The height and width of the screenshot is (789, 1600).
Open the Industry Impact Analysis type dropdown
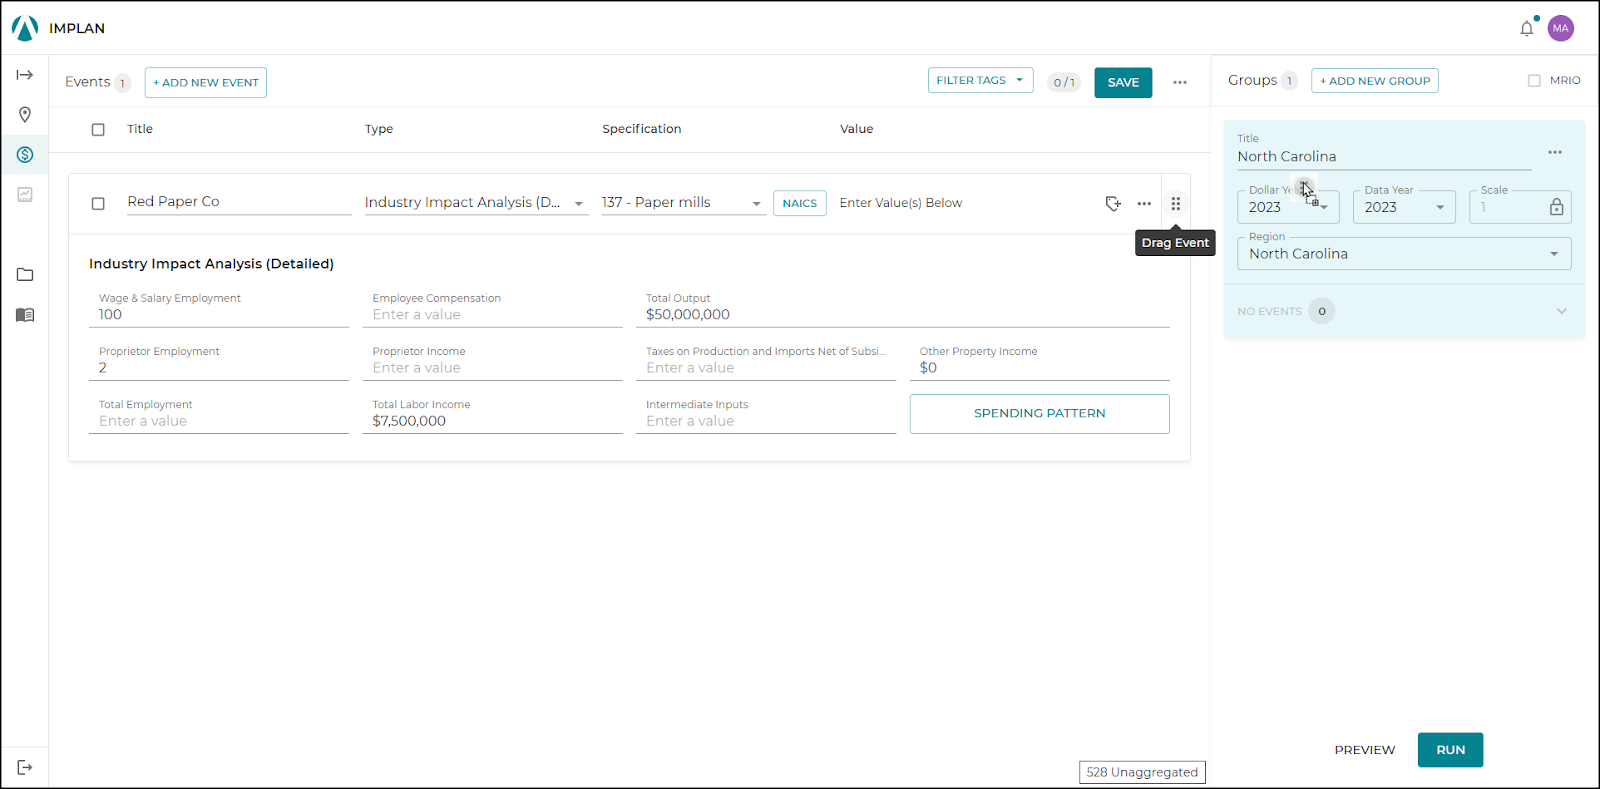click(x=476, y=203)
